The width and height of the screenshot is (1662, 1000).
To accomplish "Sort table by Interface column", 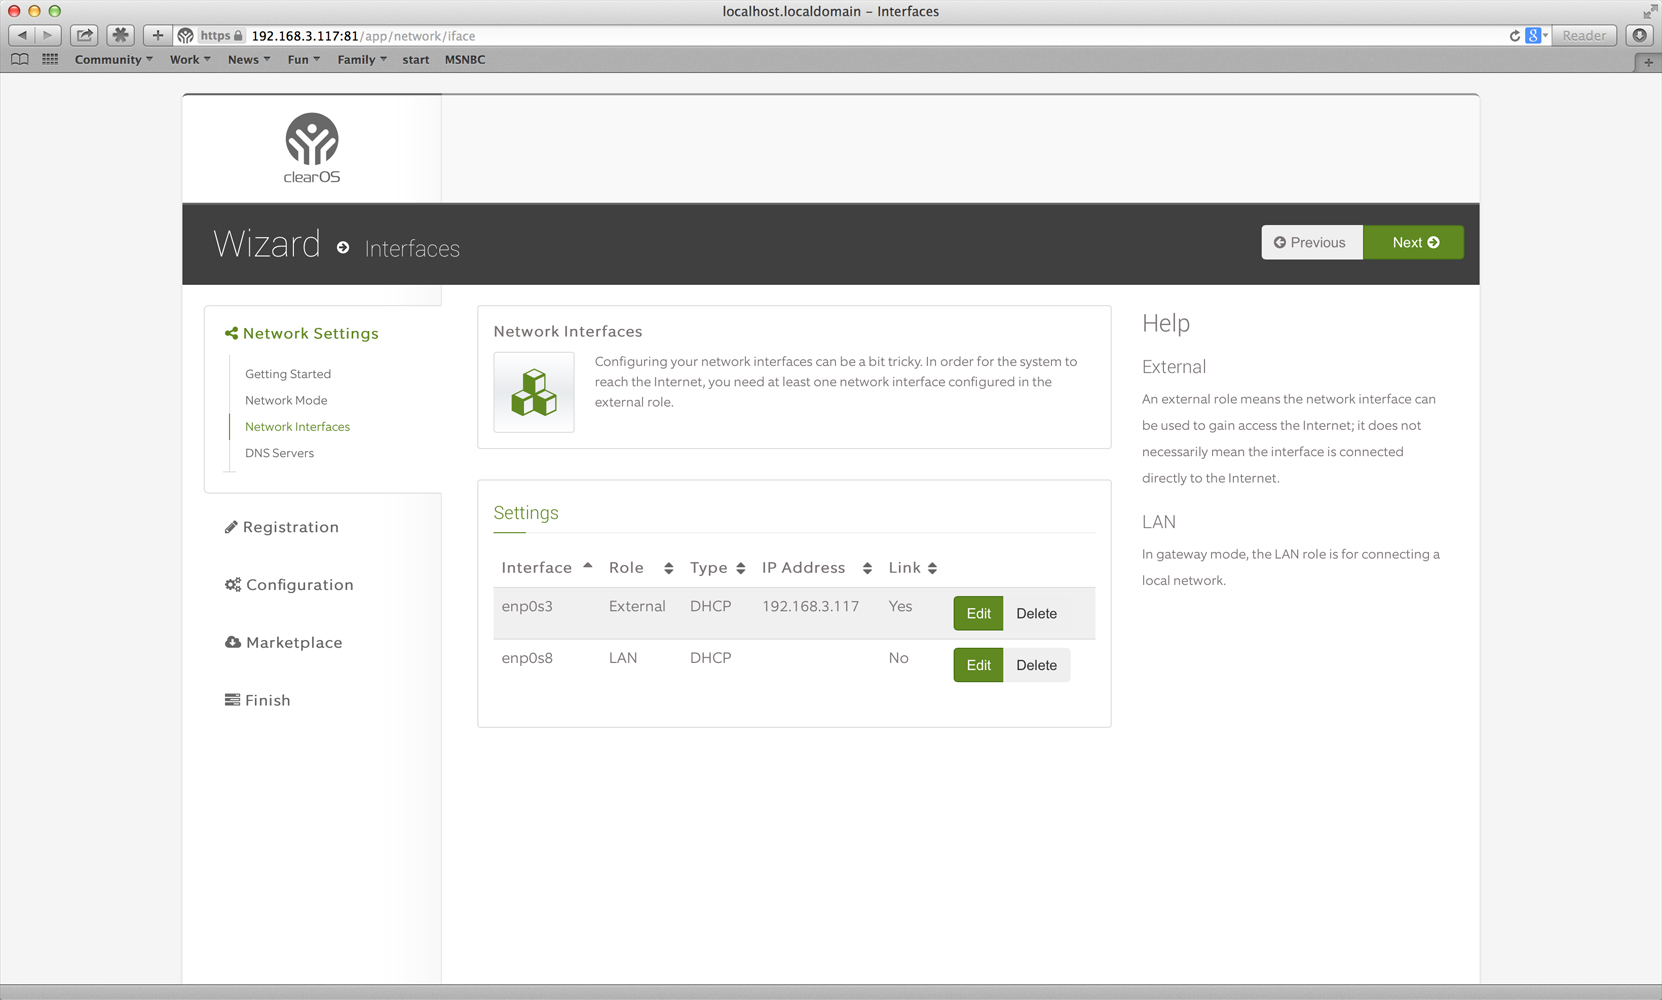I will pos(547,567).
